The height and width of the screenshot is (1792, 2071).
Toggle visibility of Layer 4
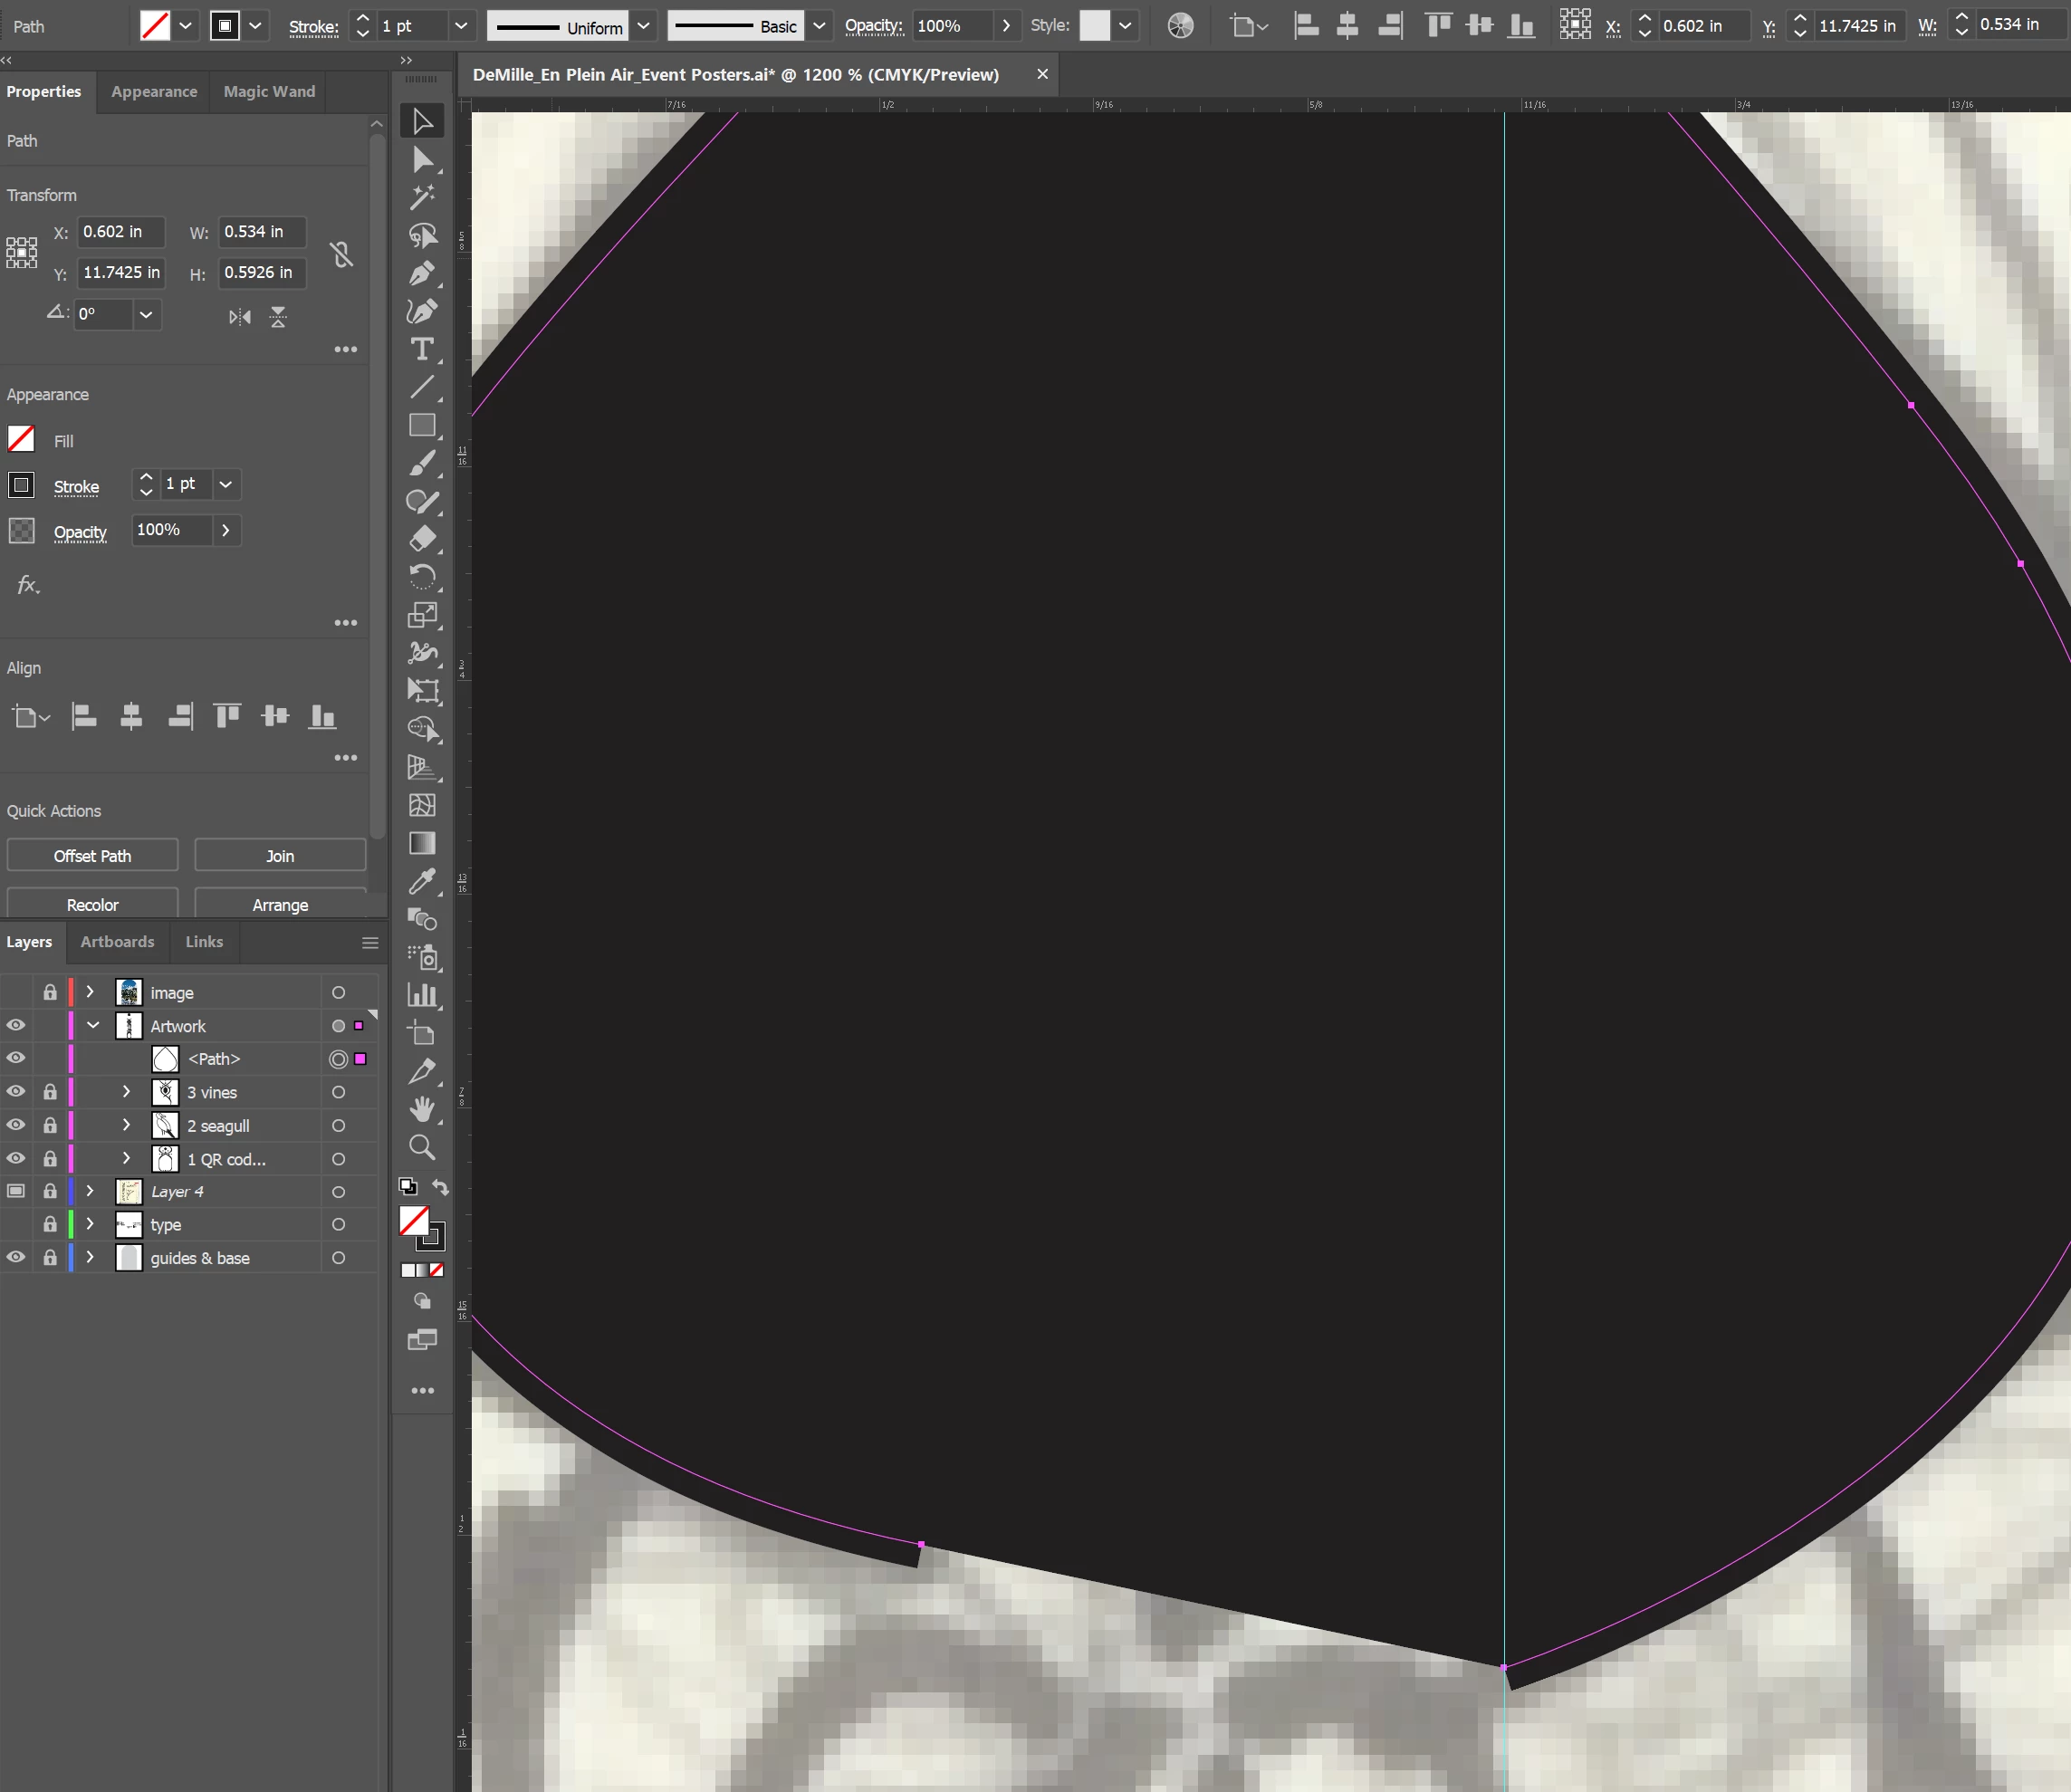(x=16, y=1191)
